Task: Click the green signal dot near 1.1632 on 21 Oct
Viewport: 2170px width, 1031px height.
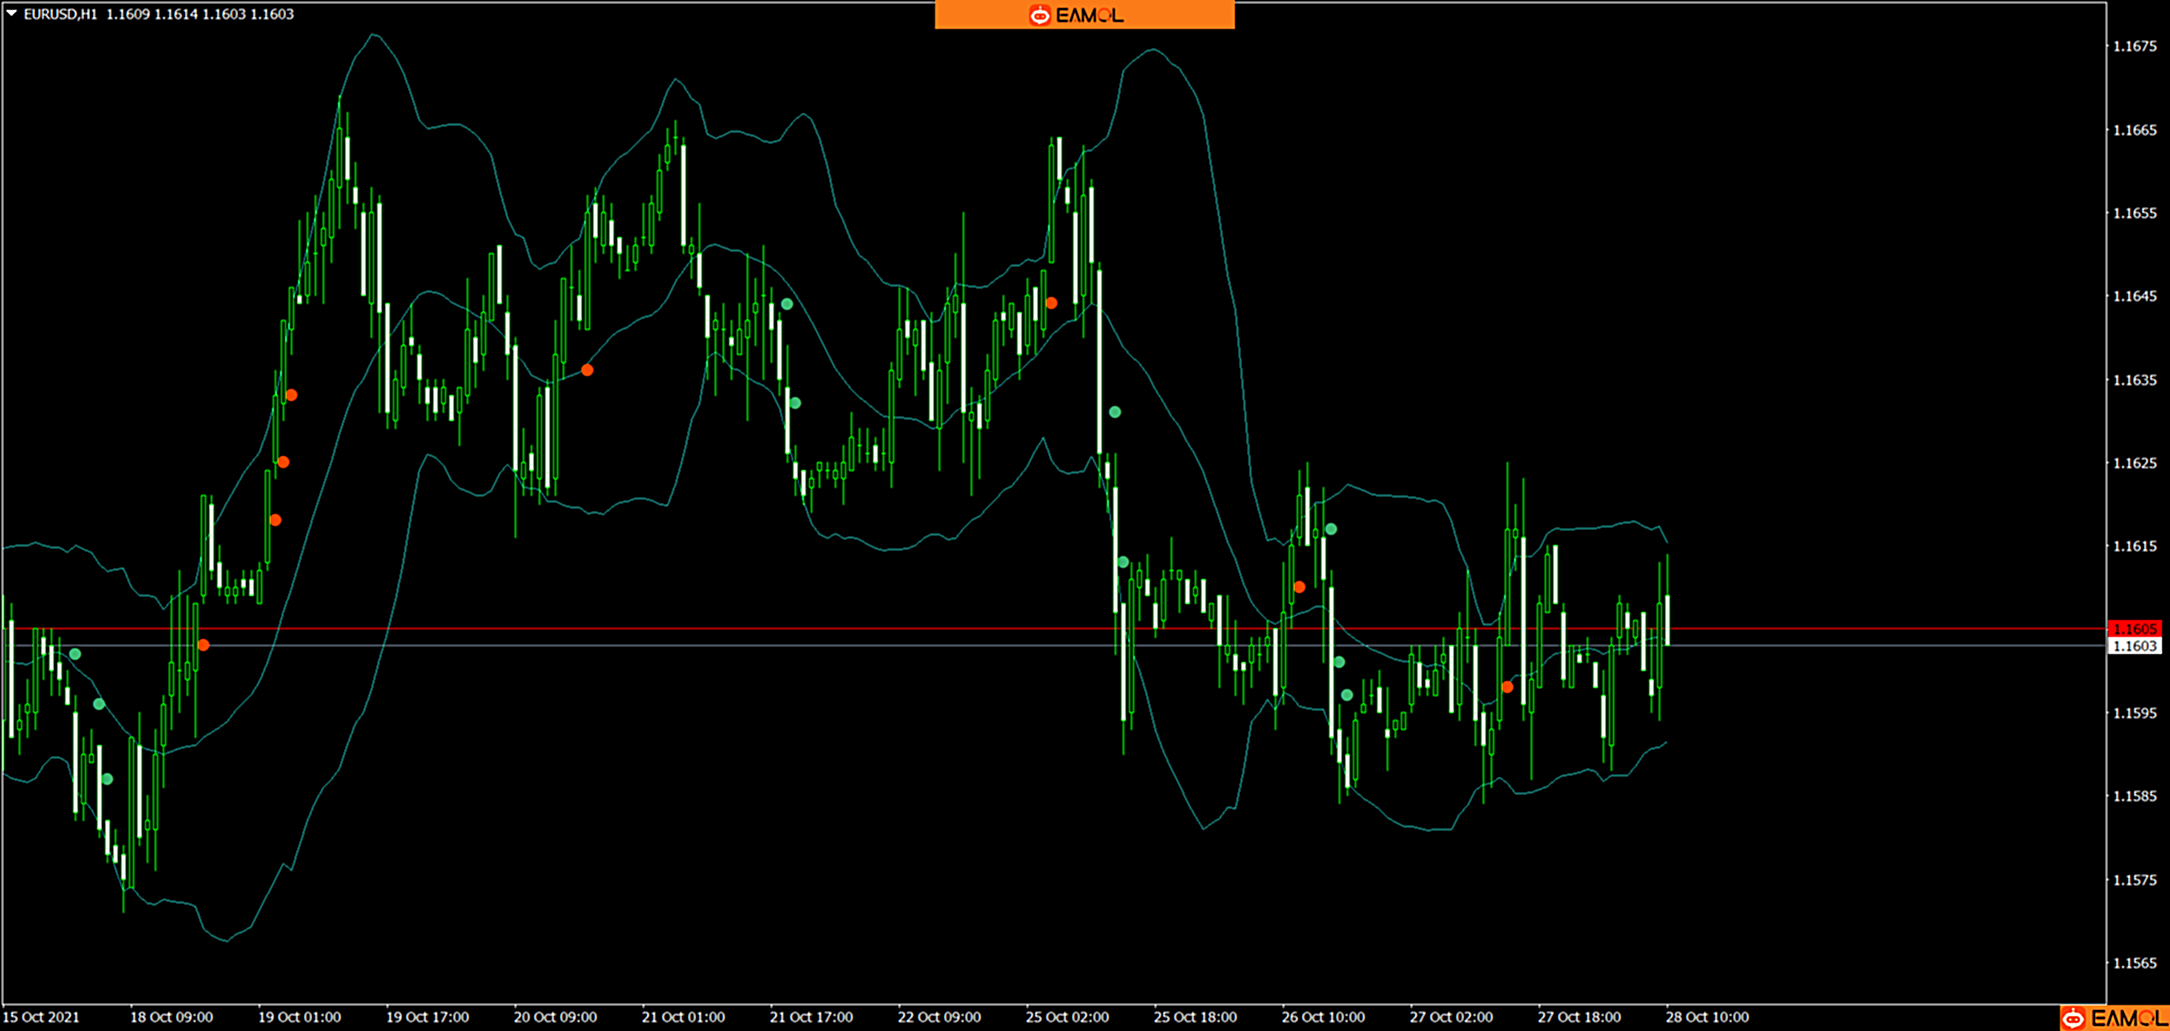Action: (x=795, y=403)
